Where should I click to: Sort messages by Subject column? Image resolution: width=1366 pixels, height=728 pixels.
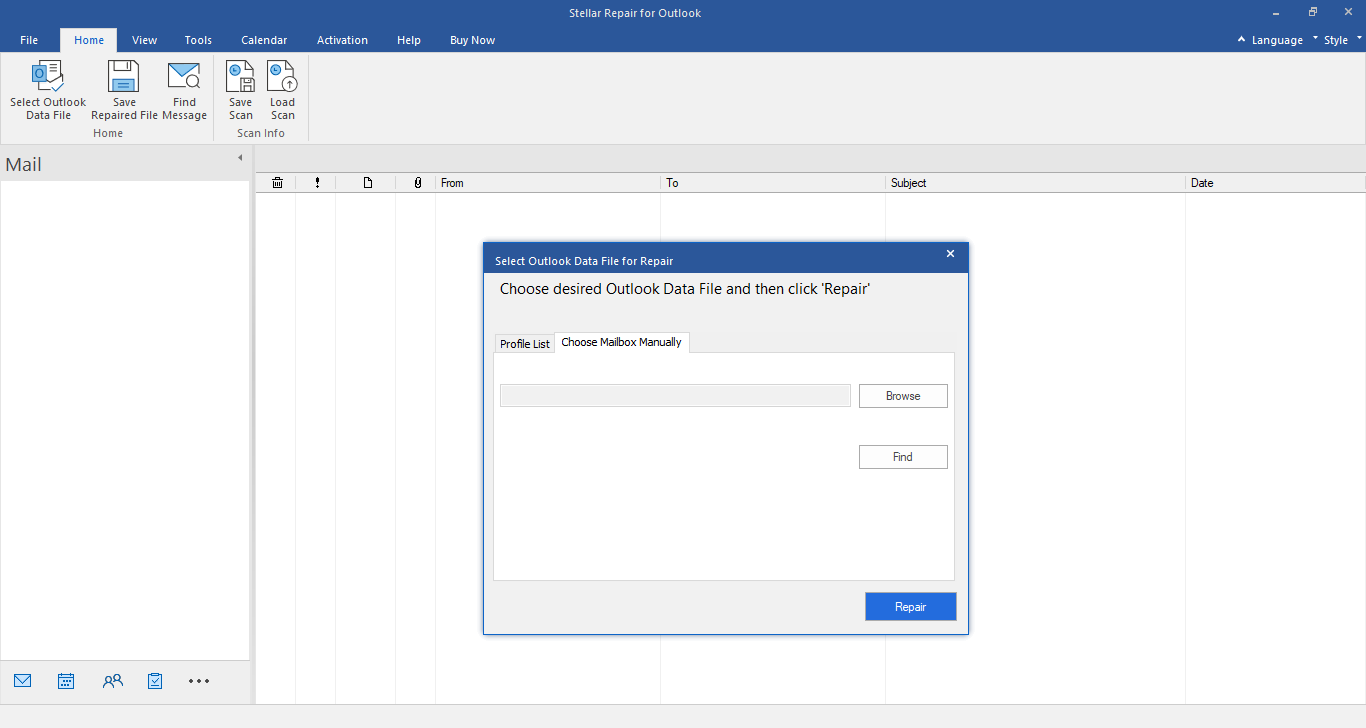click(1035, 183)
